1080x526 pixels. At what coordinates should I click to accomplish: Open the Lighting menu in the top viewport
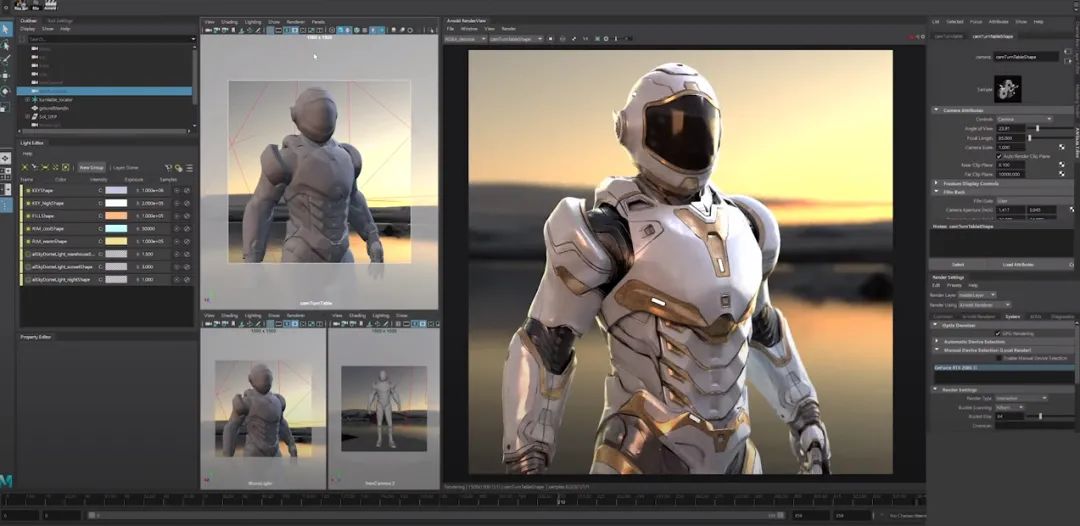(251, 21)
